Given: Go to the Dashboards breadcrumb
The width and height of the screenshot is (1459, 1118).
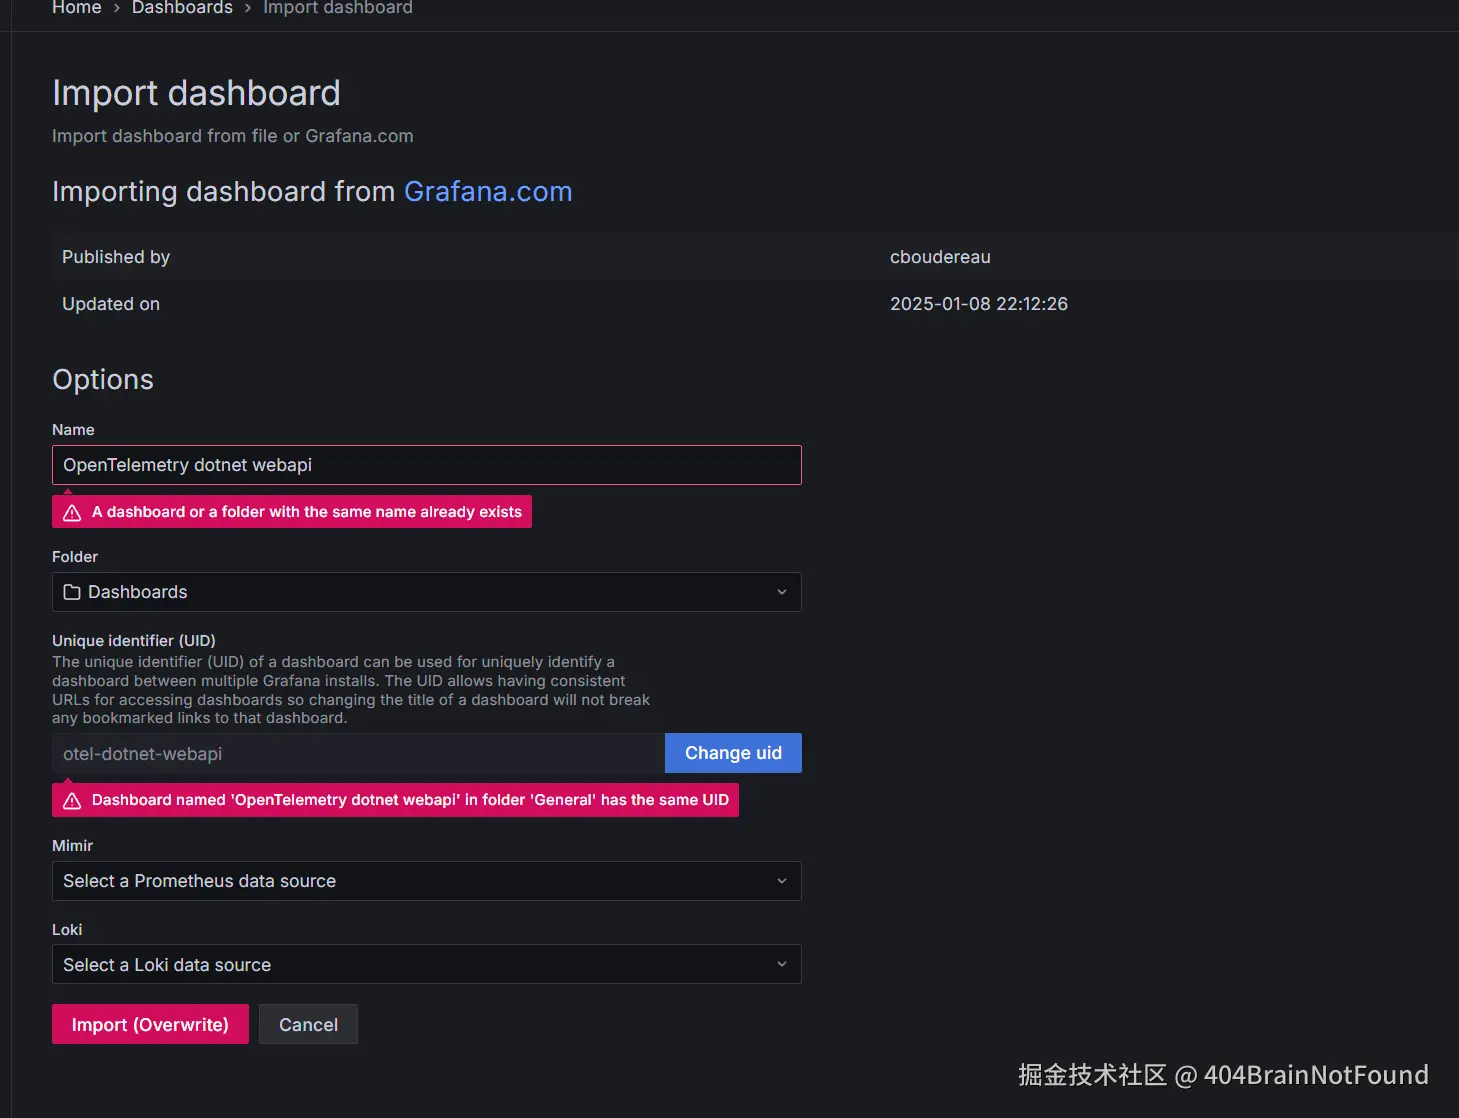Looking at the screenshot, I should tap(182, 8).
